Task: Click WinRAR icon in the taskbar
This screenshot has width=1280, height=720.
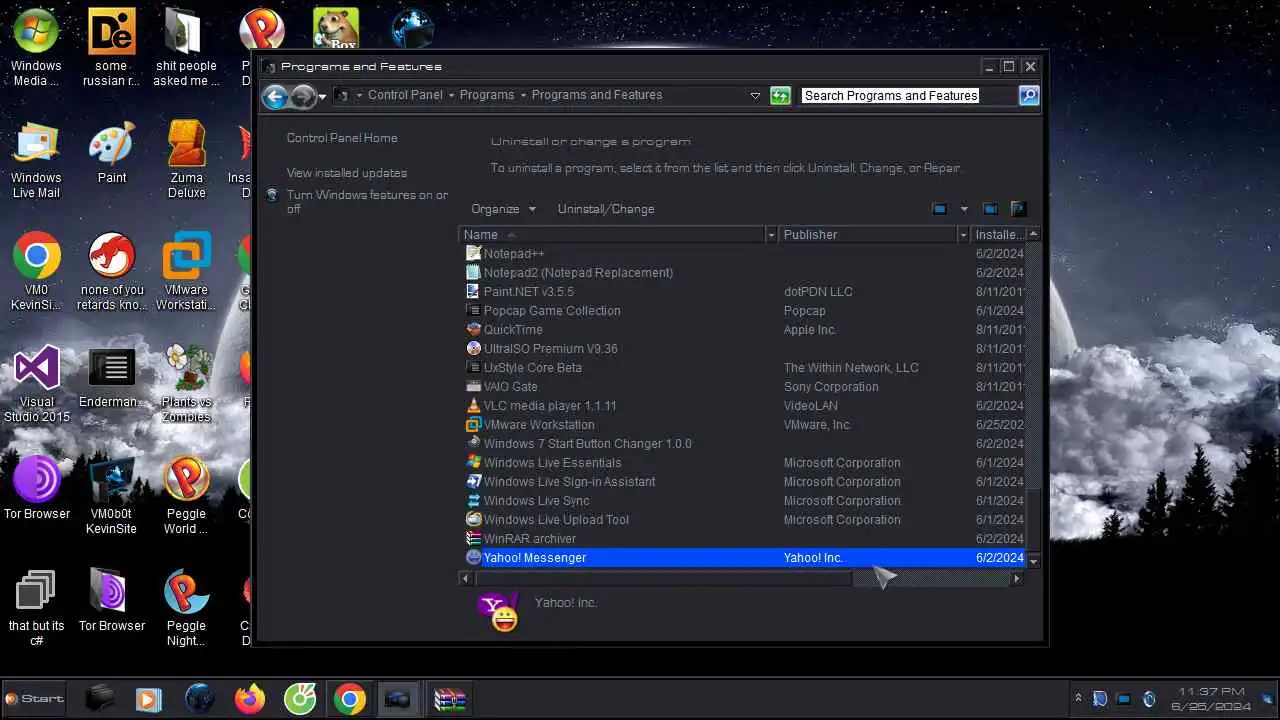Action: pyautogui.click(x=450, y=699)
